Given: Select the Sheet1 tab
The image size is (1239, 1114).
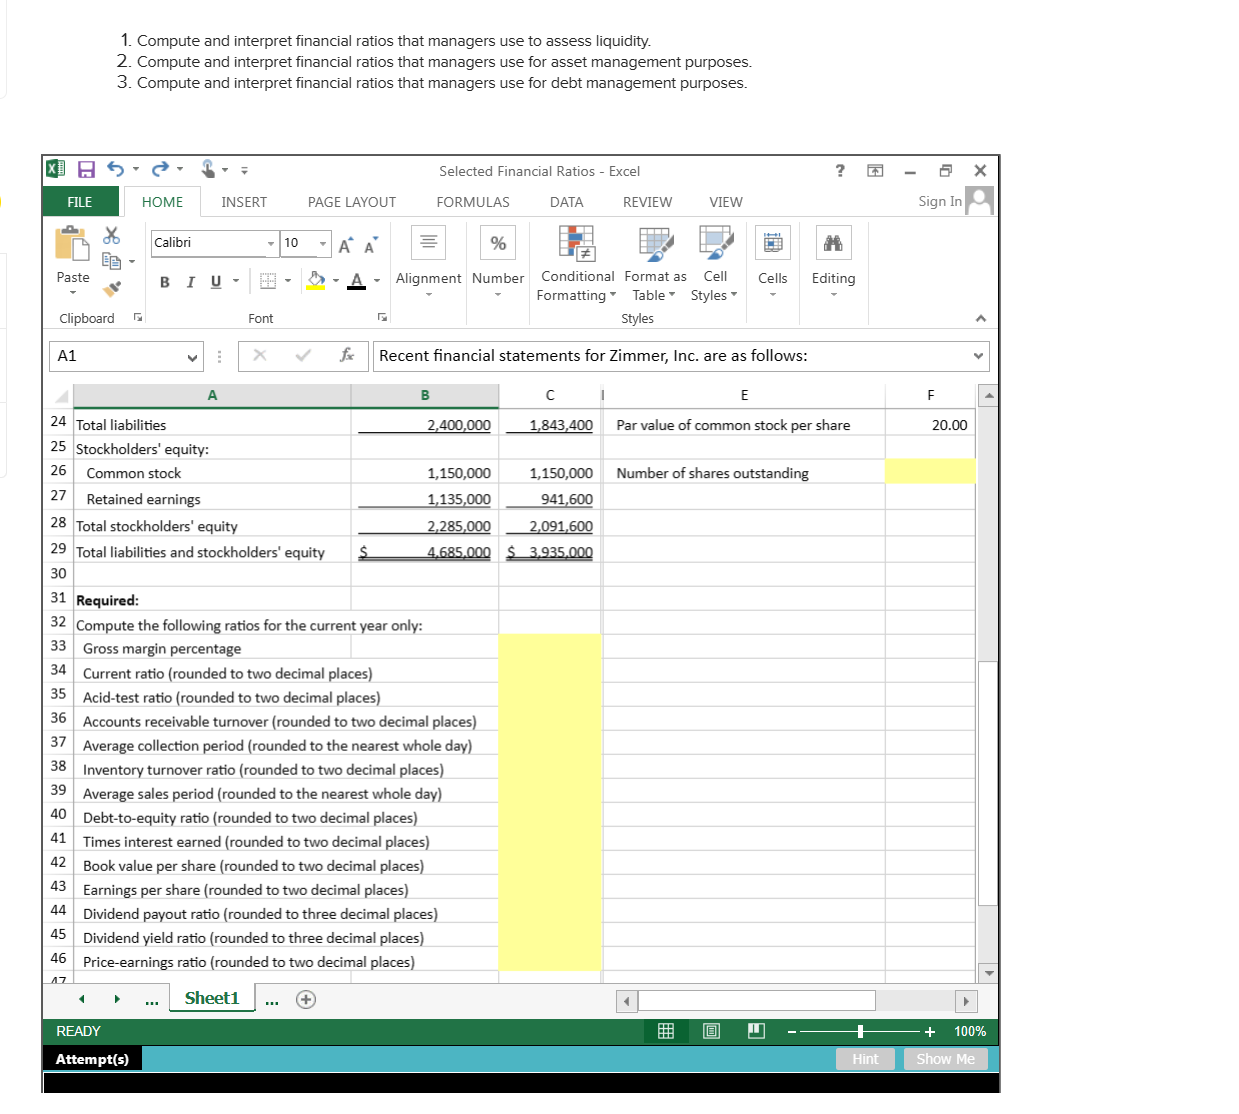Looking at the screenshot, I should 212,998.
